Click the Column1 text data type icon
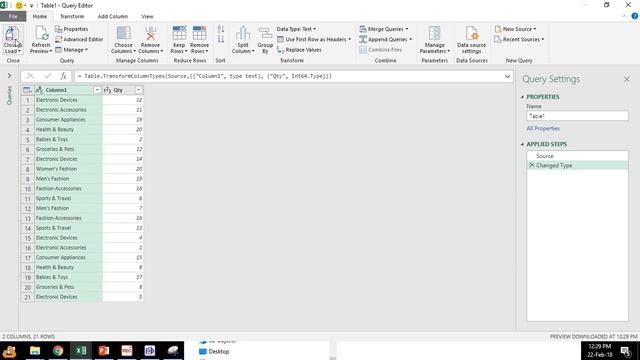The height and width of the screenshot is (360, 640). (39, 90)
